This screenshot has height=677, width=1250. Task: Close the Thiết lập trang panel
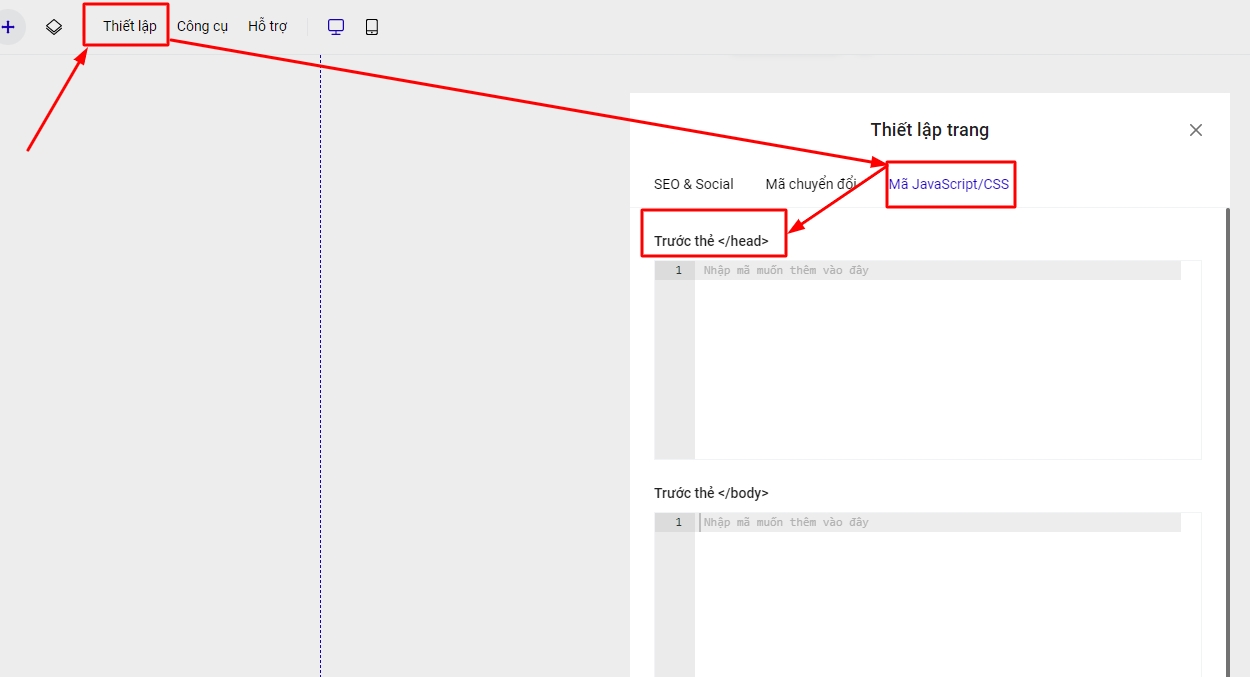(1195, 130)
